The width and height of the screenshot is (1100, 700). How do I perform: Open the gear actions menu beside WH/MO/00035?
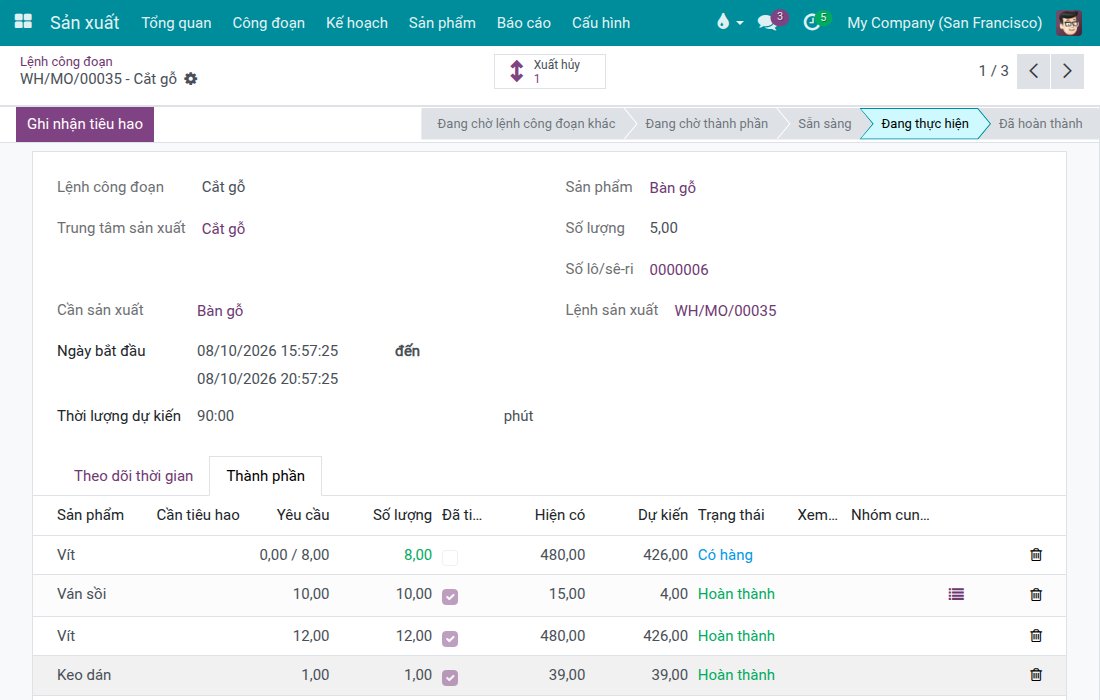pos(191,79)
